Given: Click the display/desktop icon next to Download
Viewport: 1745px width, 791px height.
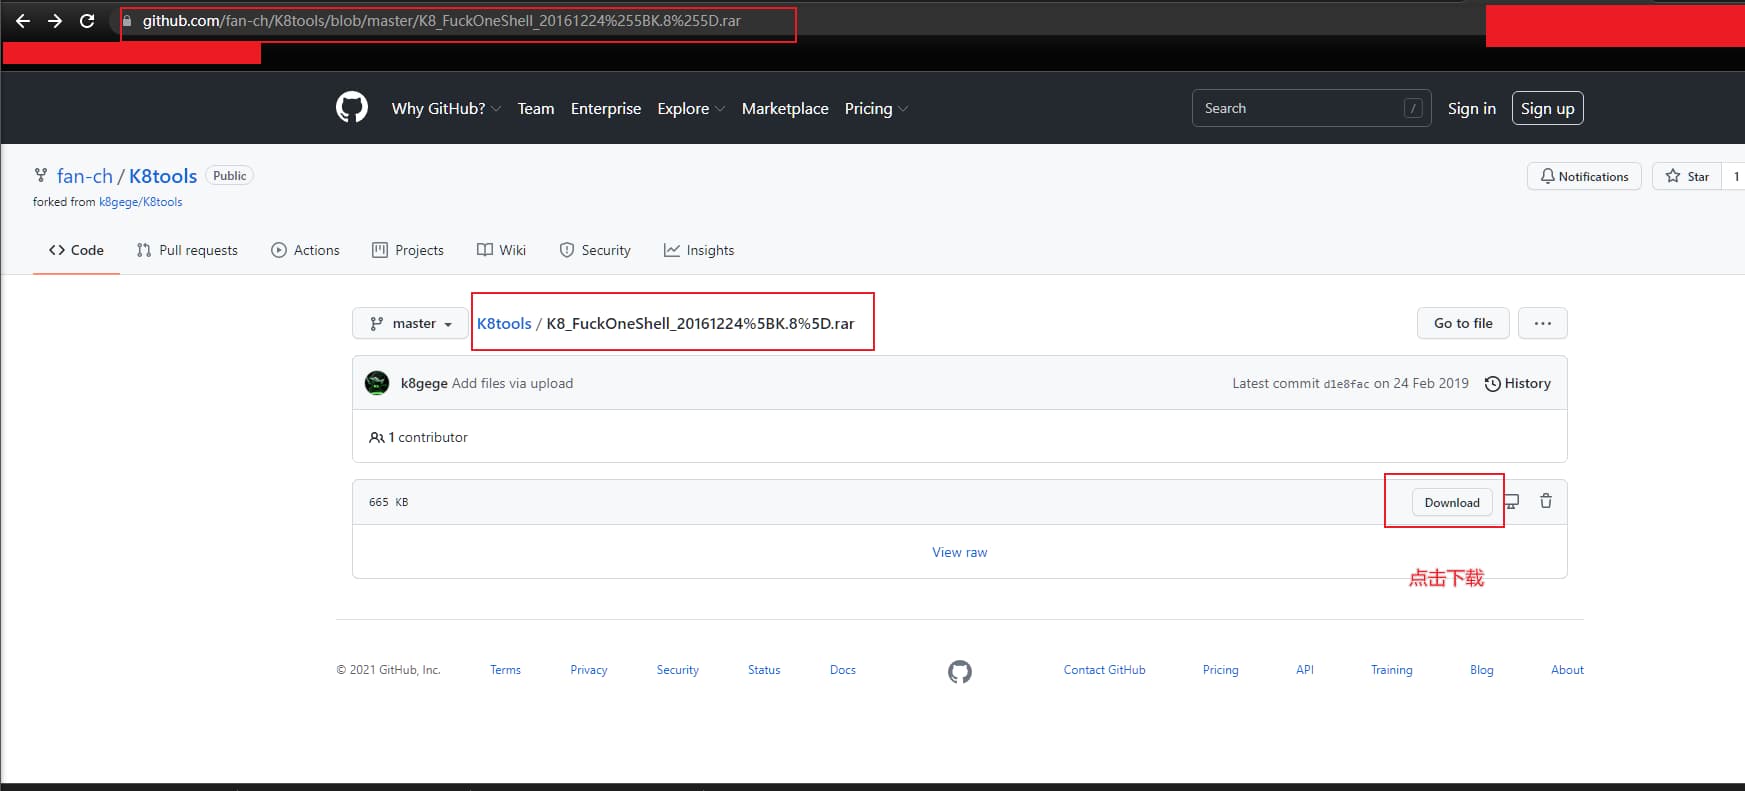Looking at the screenshot, I should tap(1512, 502).
